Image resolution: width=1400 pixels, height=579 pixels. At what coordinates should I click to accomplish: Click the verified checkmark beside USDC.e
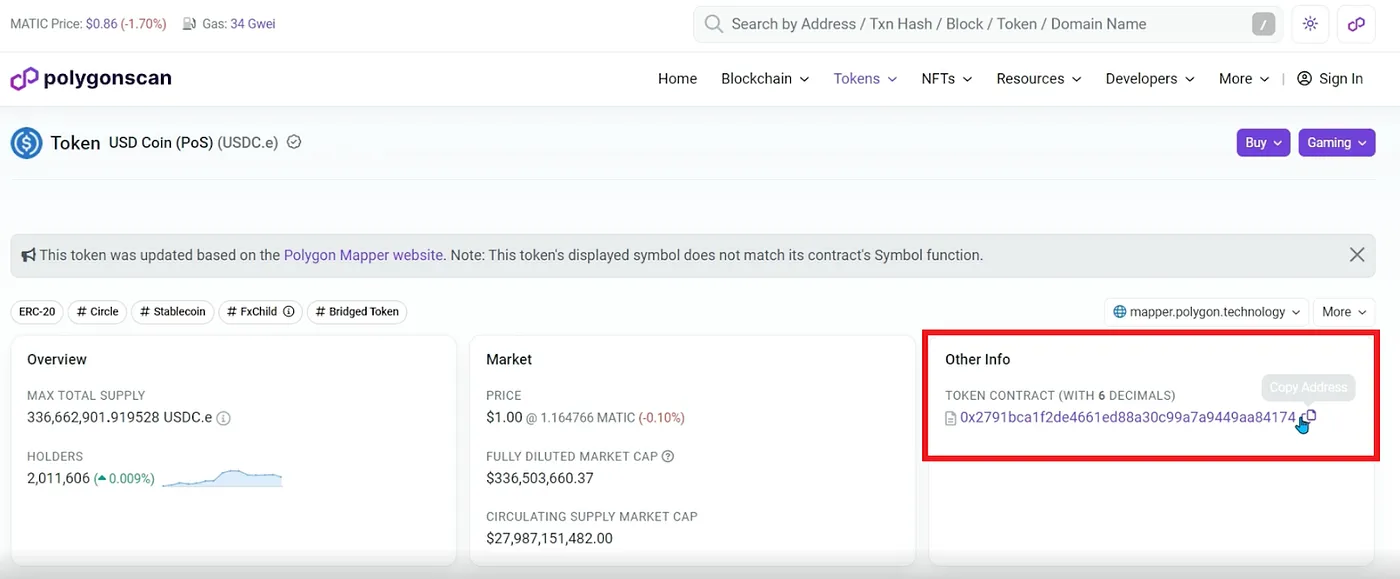click(294, 143)
